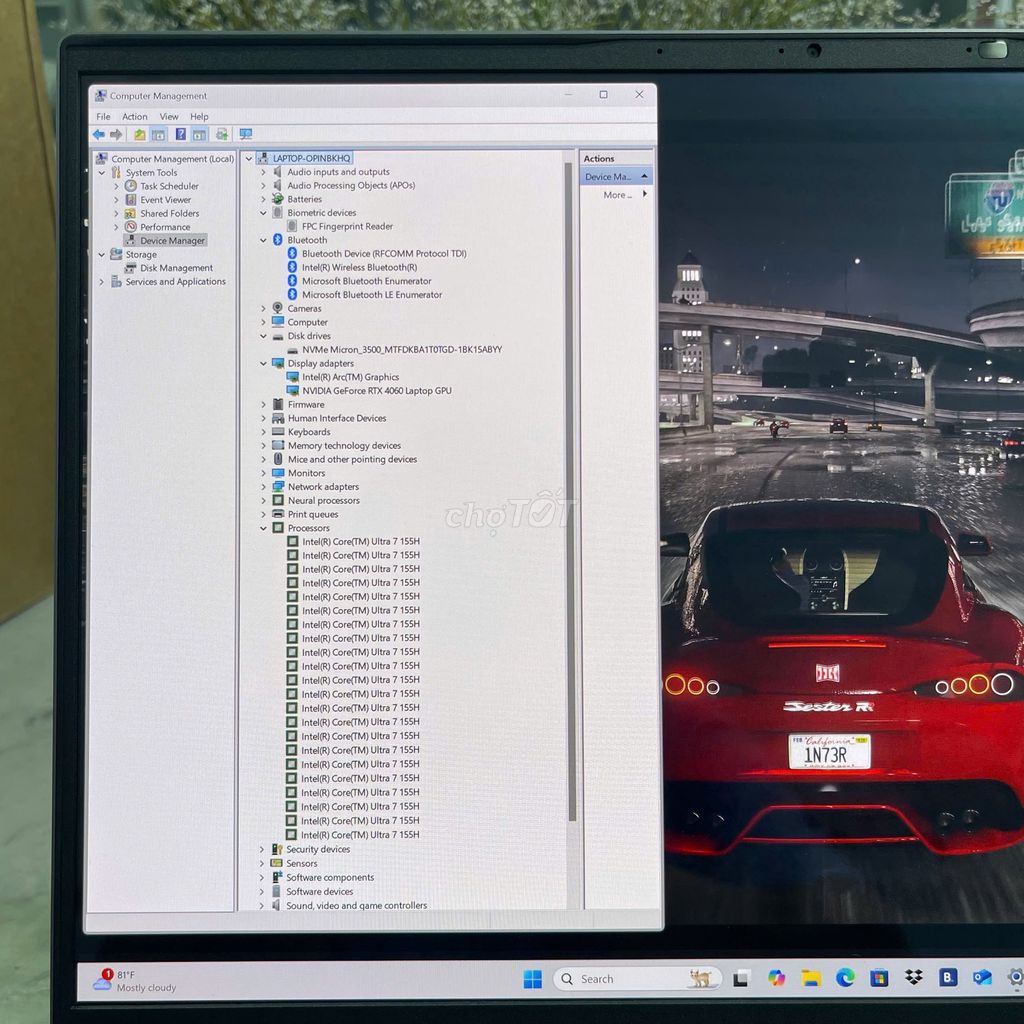Image resolution: width=1024 pixels, height=1024 pixels.
Task: Select the Disk Management icon
Action: pos(131,268)
